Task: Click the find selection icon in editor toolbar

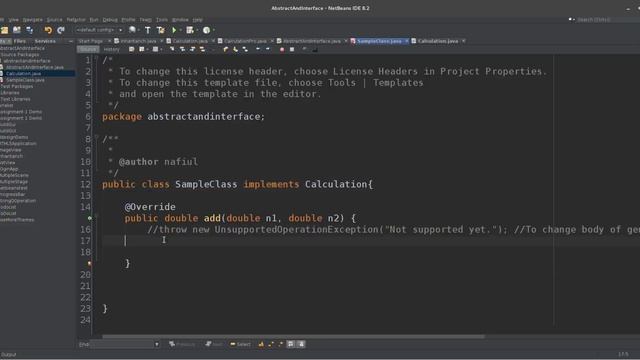Action: coord(172,49)
